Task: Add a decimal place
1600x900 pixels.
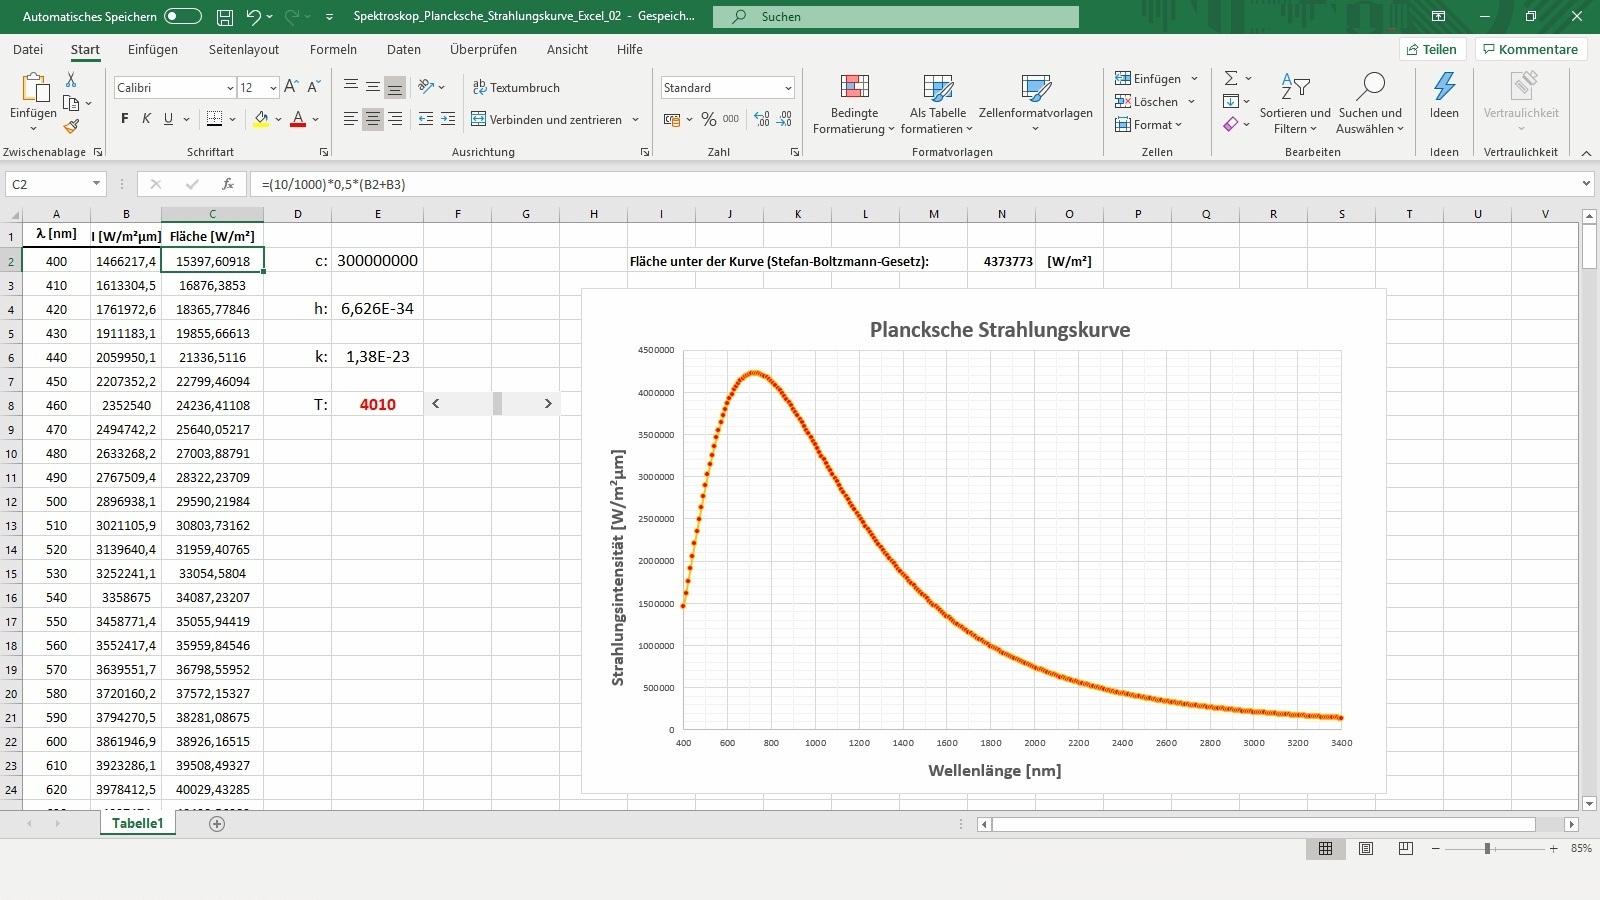Action: point(762,119)
